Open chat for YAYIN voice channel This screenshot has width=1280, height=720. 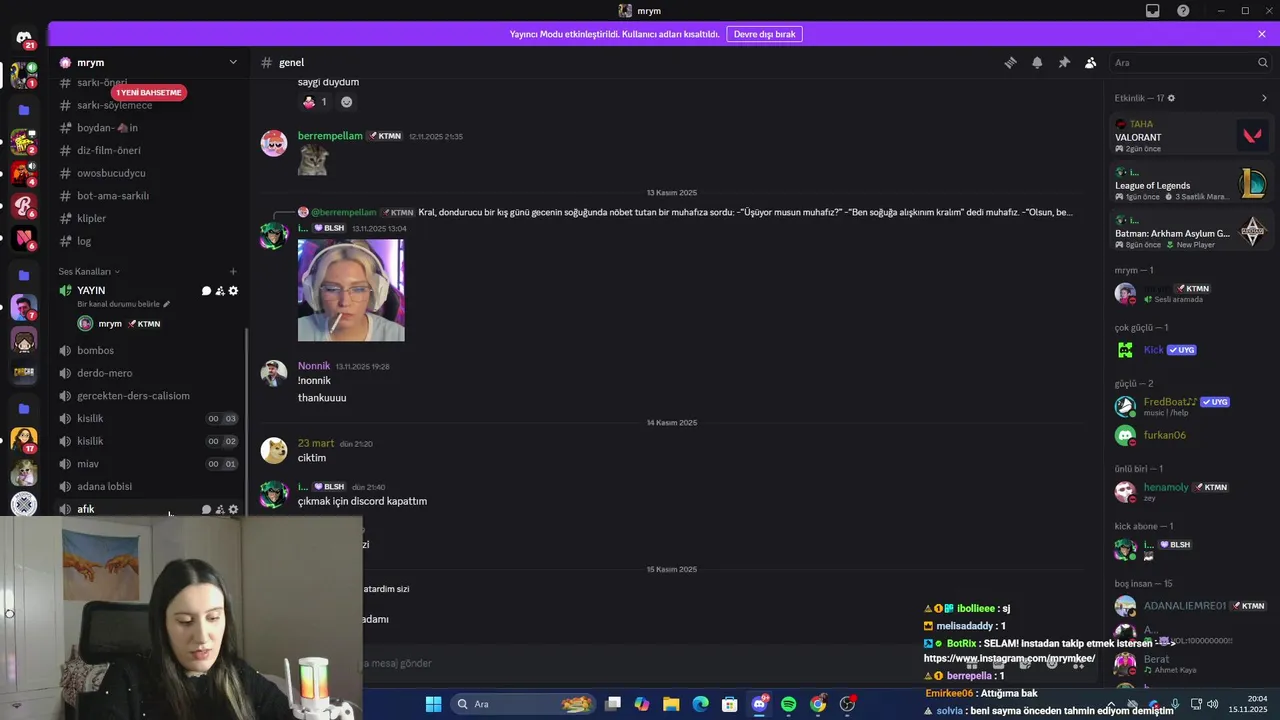(x=206, y=291)
